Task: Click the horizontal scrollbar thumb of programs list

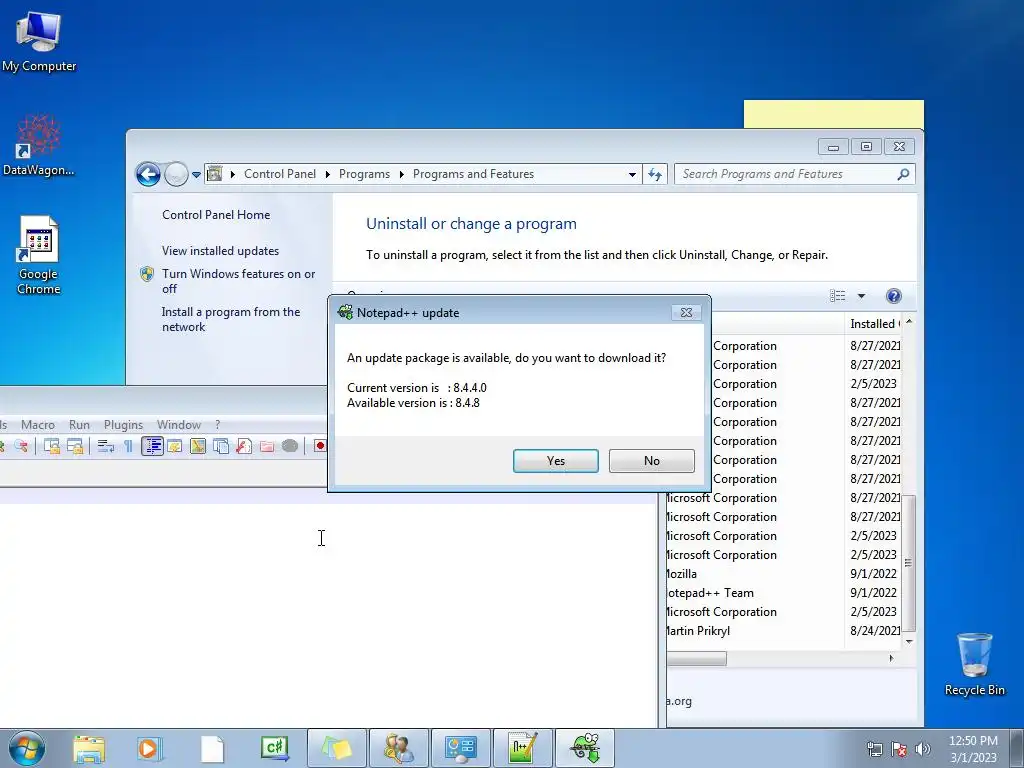Action: tap(696, 659)
